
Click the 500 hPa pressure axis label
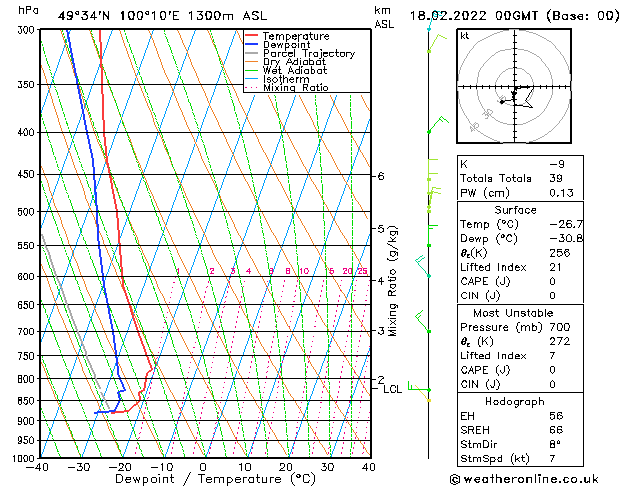coord(28,212)
